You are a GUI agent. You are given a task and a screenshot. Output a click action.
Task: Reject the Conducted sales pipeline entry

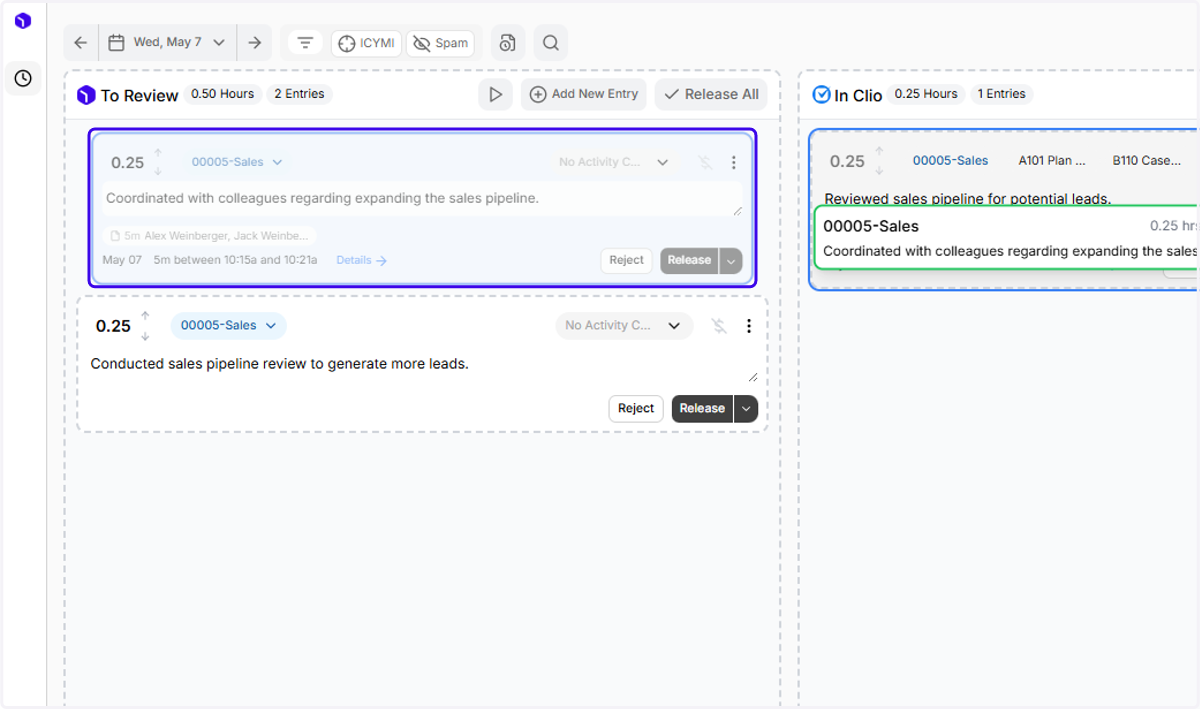tap(636, 408)
